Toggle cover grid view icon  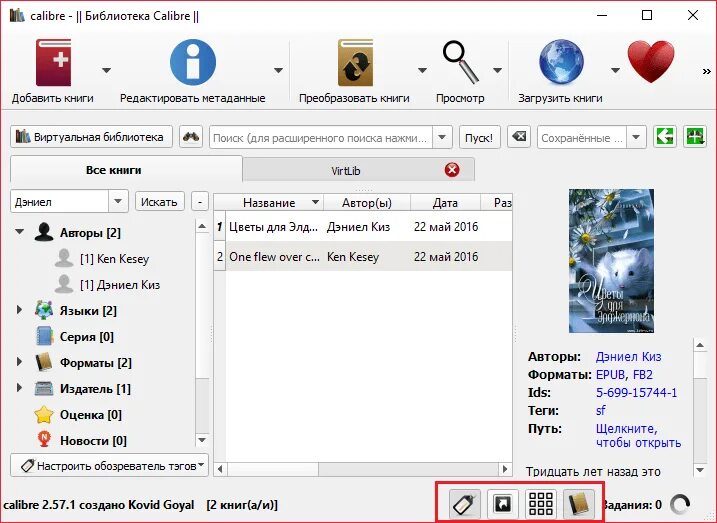[540, 504]
